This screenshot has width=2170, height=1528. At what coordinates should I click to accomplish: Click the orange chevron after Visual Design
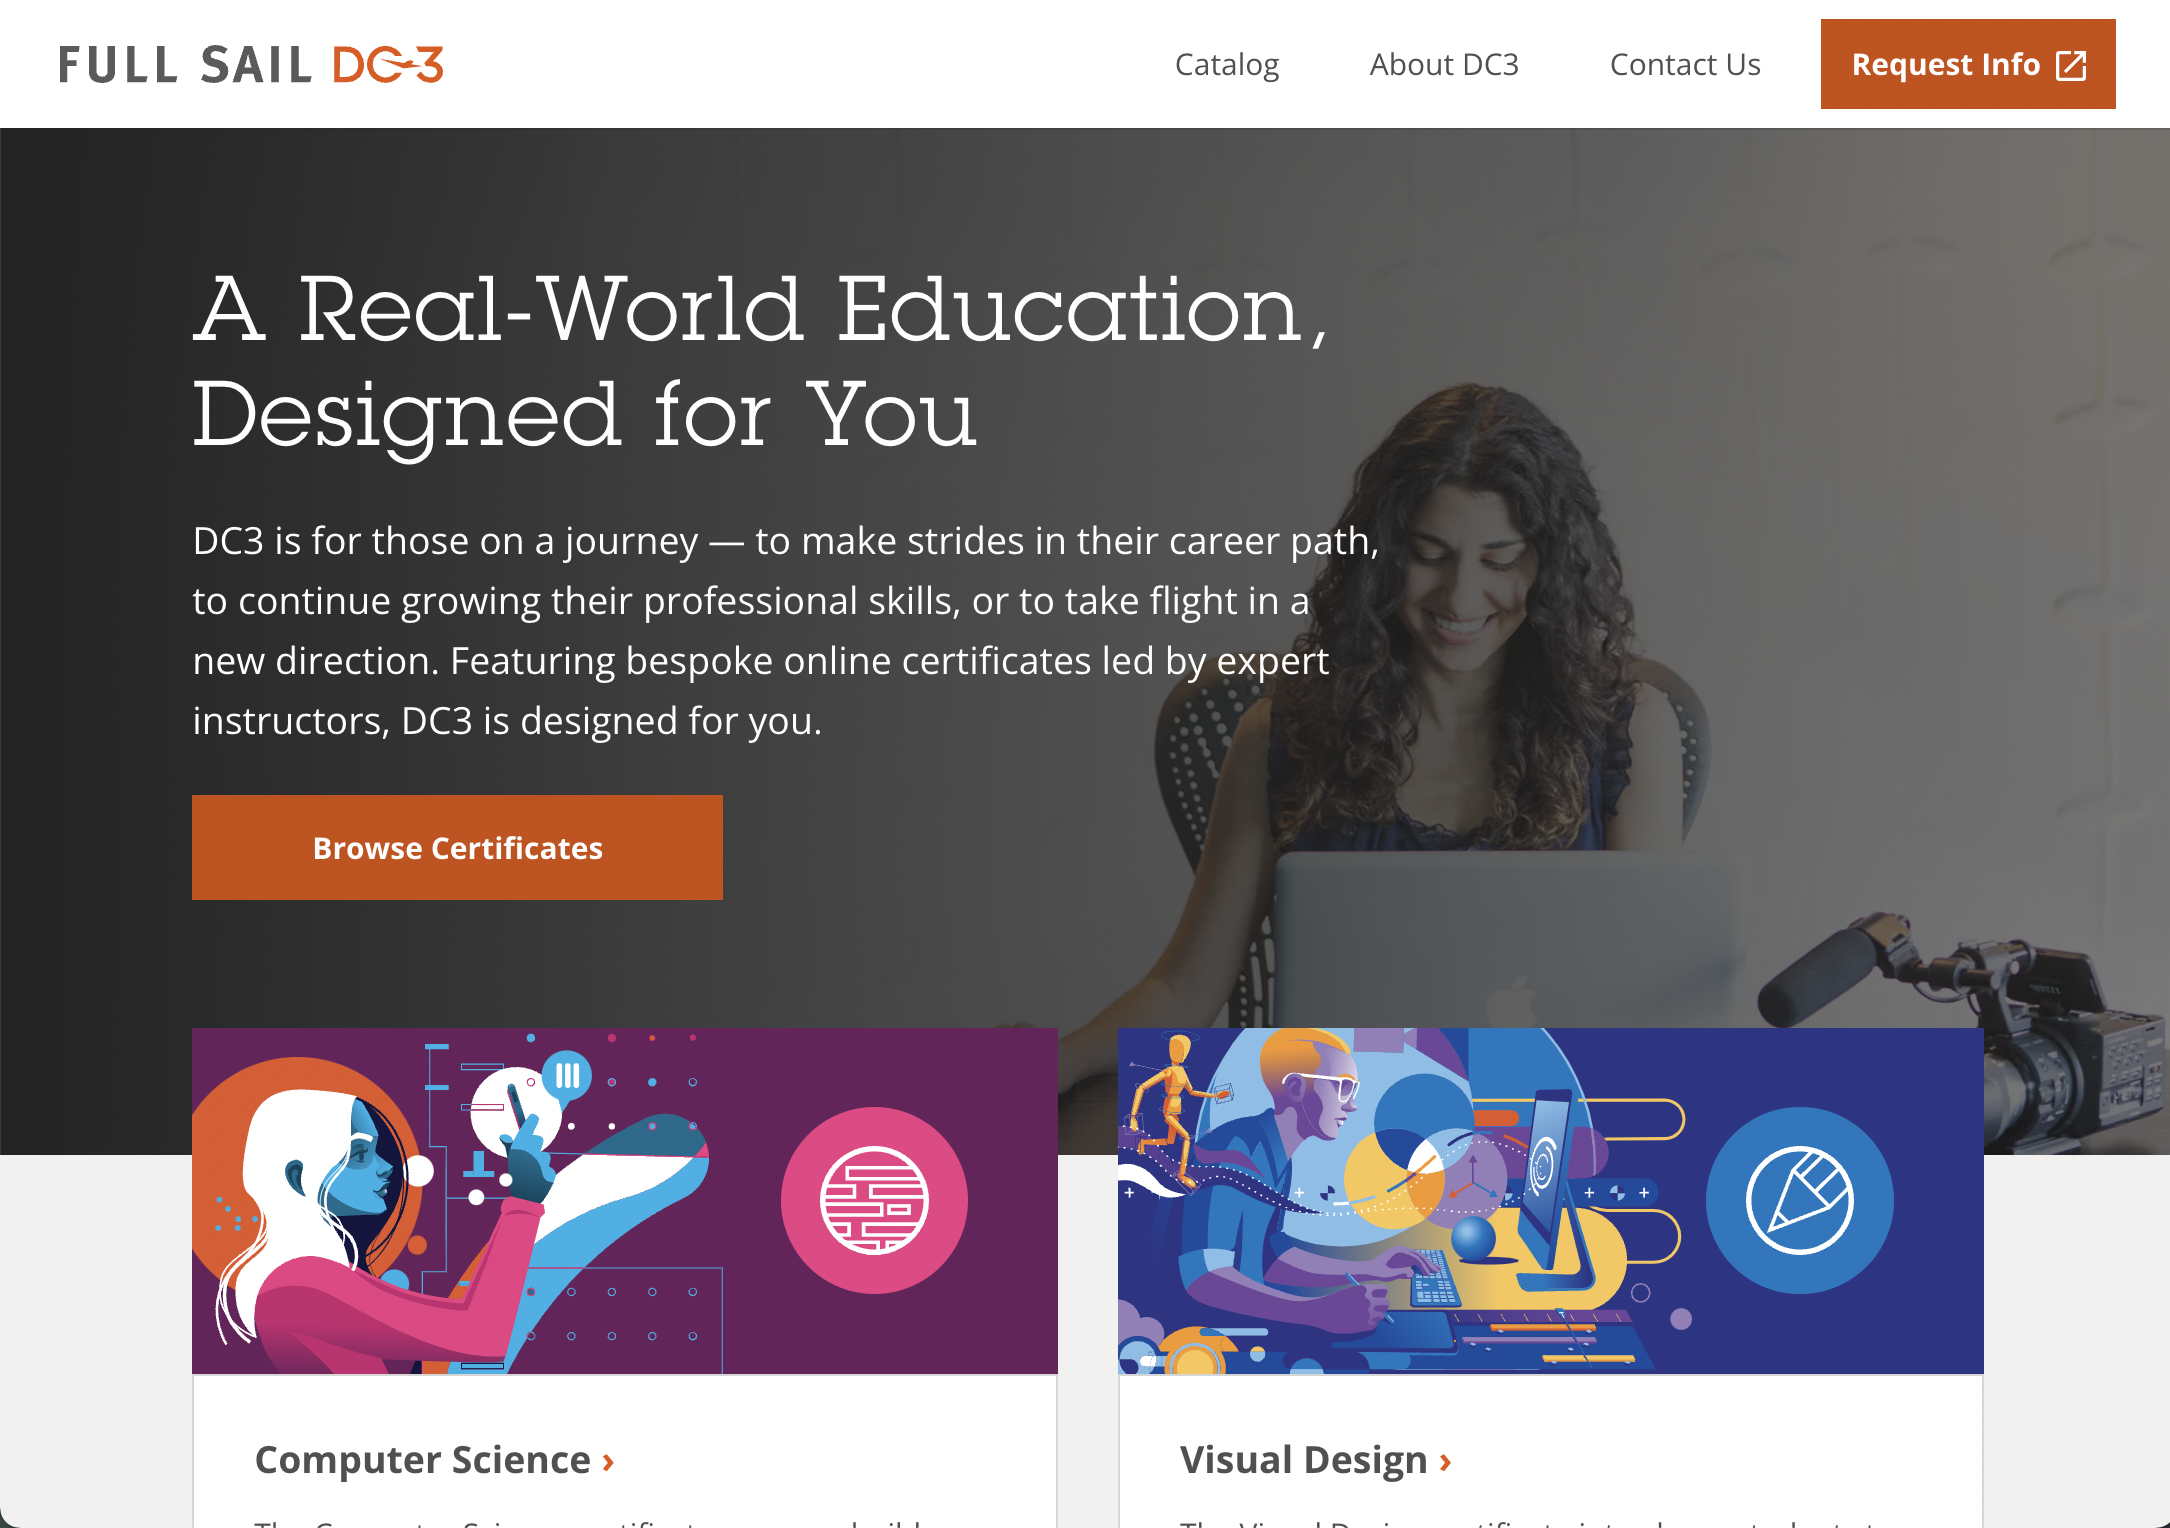click(1445, 1462)
